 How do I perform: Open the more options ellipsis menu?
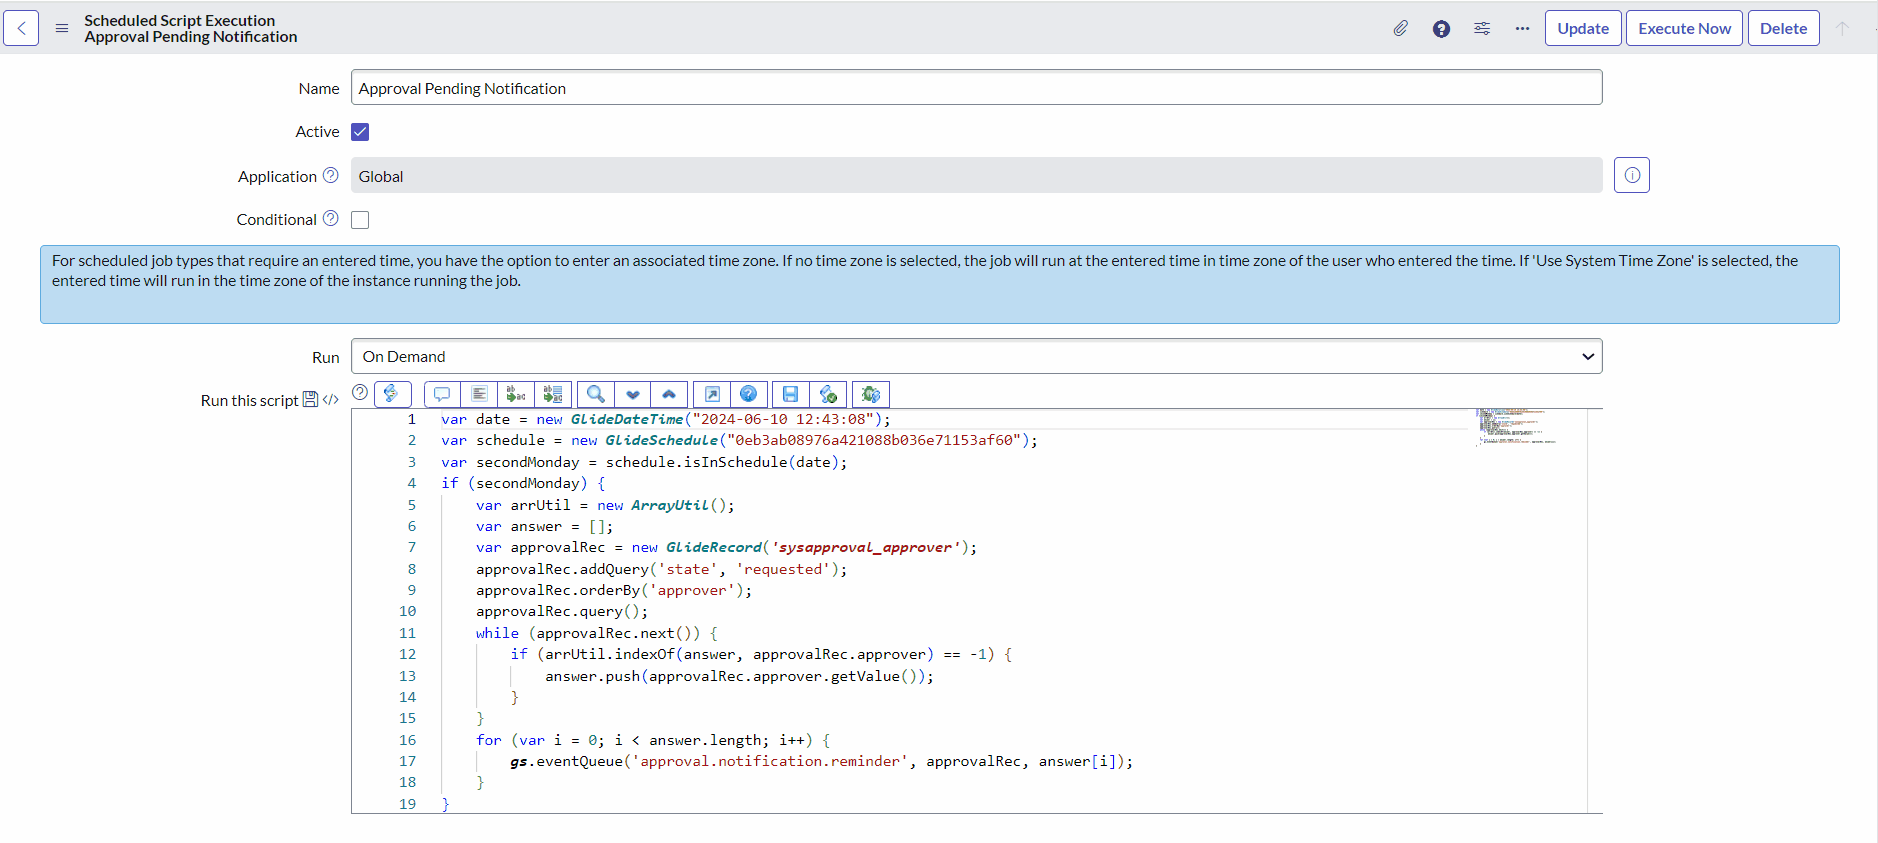click(1522, 28)
